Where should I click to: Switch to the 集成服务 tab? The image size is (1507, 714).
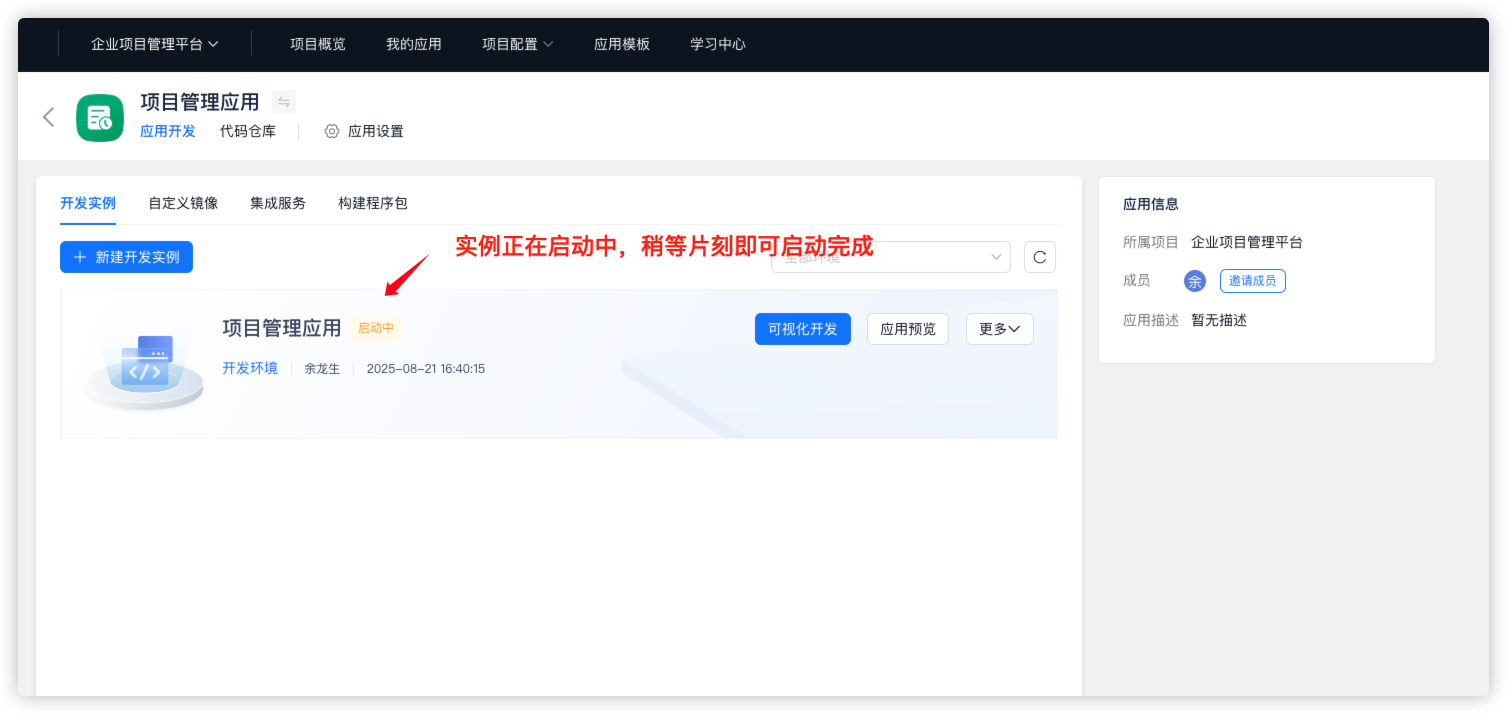[278, 203]
